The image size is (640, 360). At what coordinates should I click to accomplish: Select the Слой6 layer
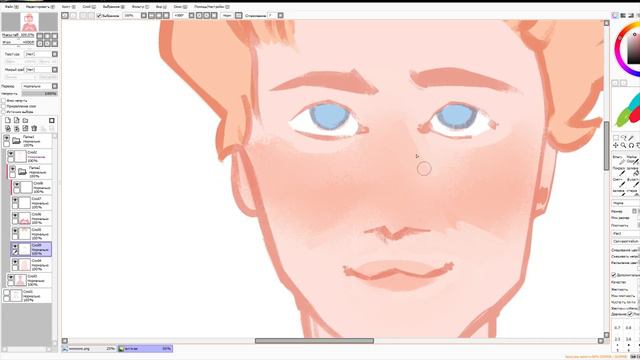pos(31,218)
